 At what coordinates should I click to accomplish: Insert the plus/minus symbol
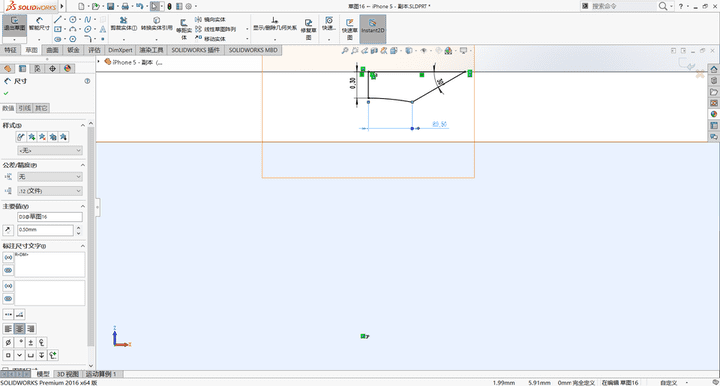click(x=30, y=342)
